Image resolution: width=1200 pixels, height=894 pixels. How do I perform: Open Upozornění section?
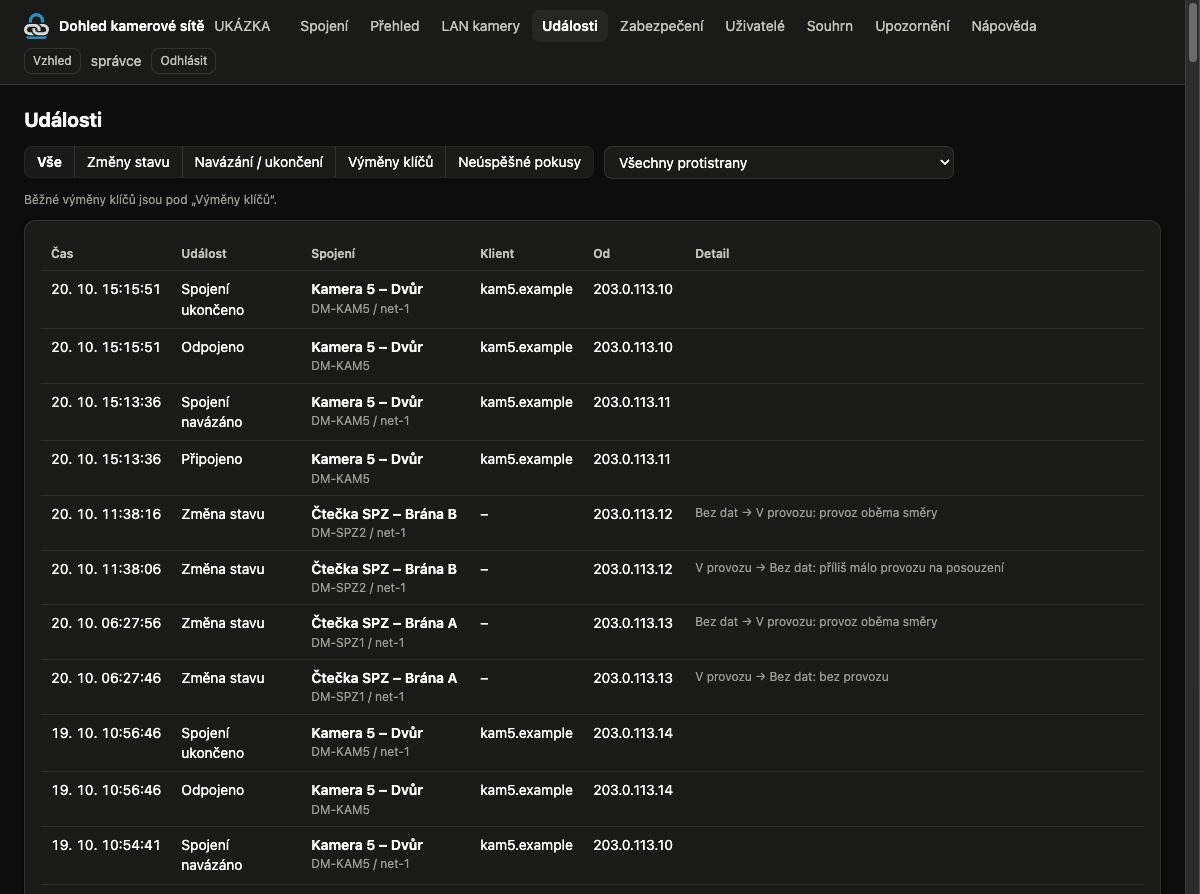point(912,26)
